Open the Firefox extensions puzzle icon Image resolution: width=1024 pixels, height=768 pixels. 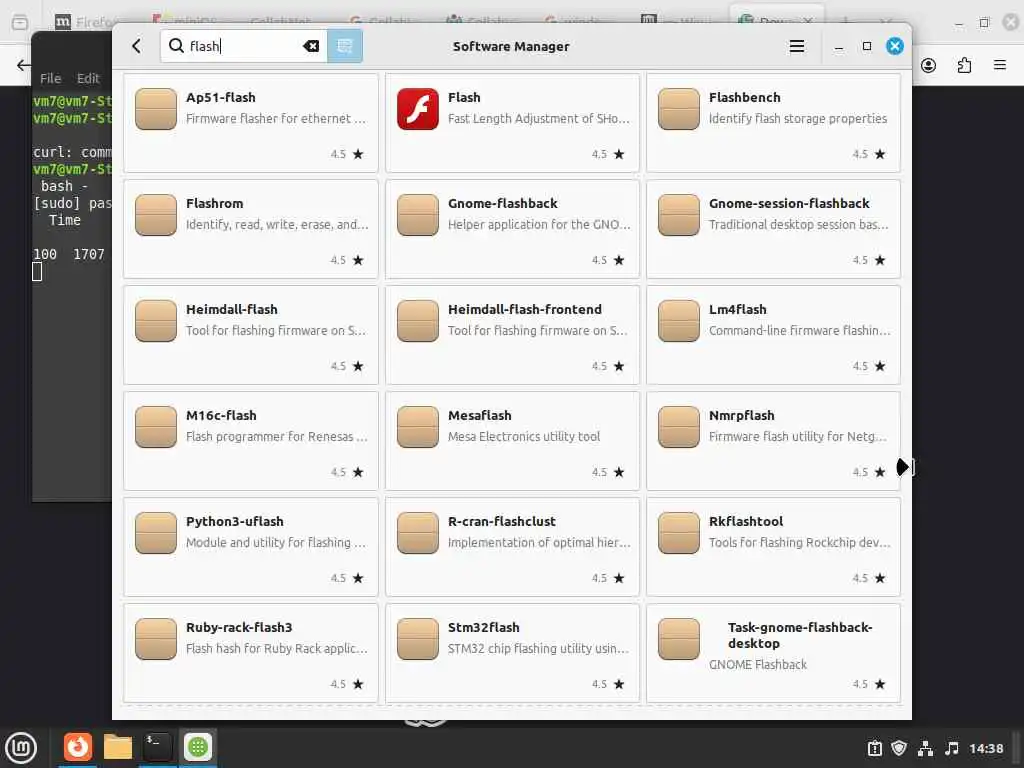pos(964,65)
